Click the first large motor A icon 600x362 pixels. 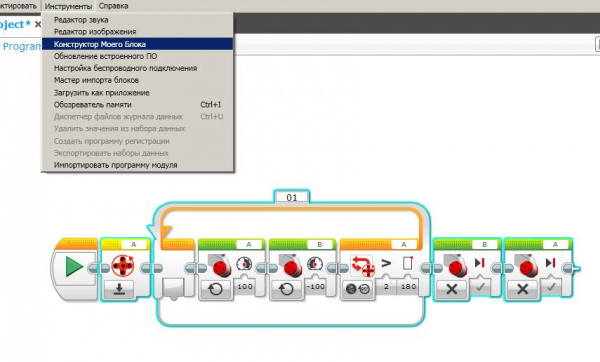point(220,265)
